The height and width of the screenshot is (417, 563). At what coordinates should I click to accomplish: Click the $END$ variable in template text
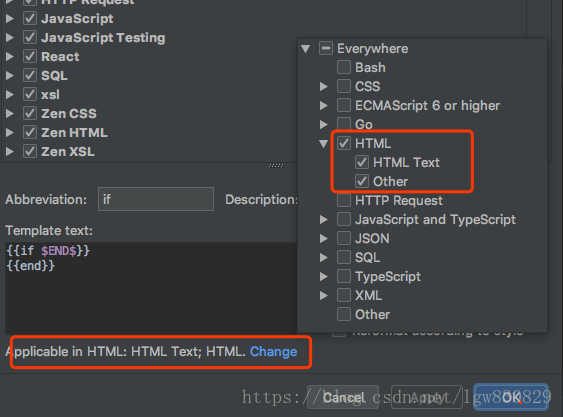click(x=59, y=250)
